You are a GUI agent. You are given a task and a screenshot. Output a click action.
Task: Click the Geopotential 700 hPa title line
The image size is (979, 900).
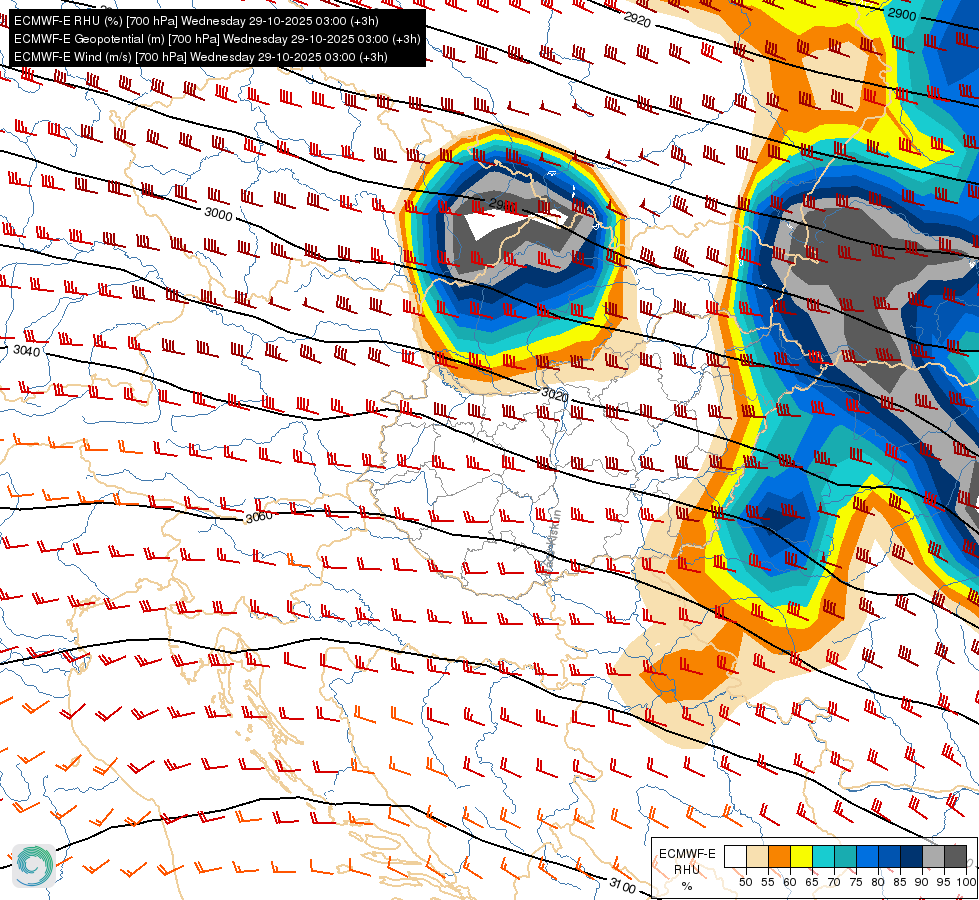point(217,39)
